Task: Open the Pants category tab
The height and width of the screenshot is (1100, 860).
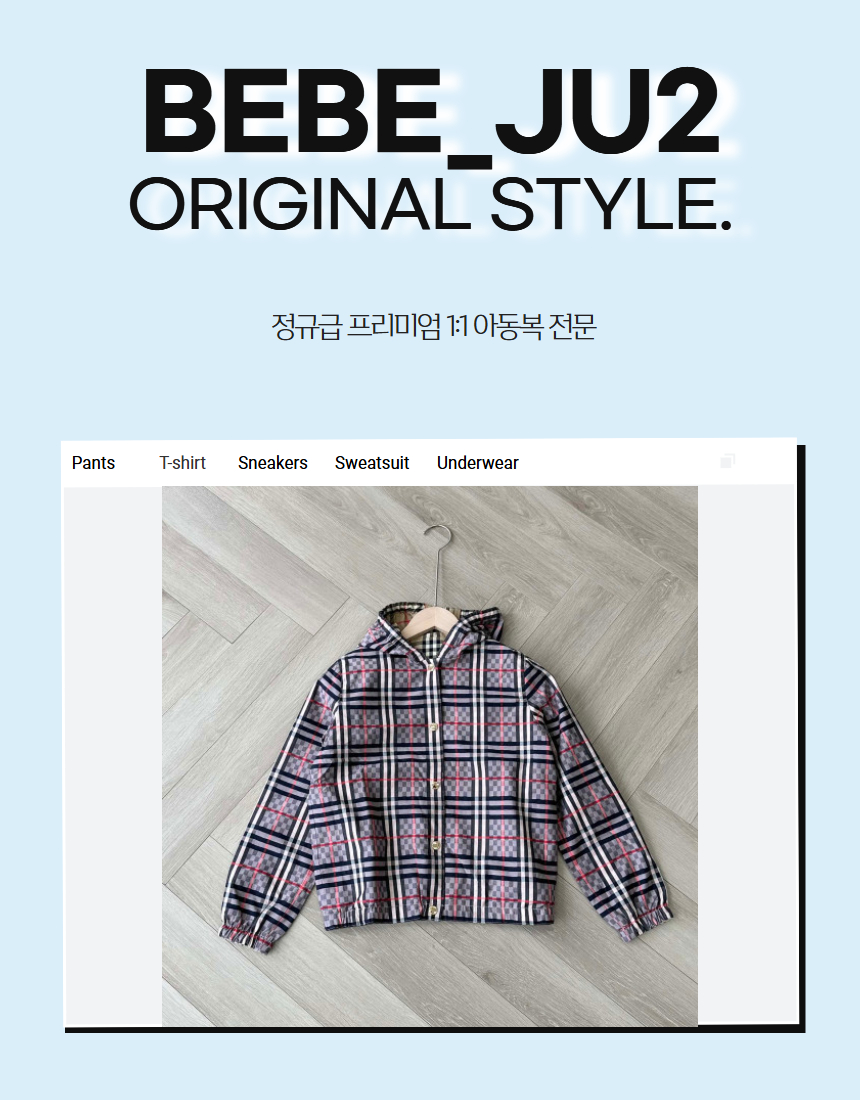Action: tap(93, 463)
